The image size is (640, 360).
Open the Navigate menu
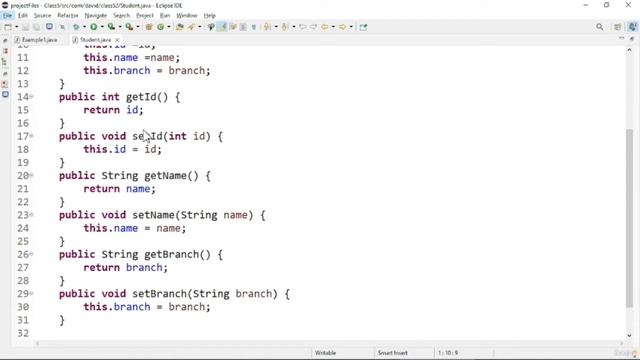click(96, 16)
